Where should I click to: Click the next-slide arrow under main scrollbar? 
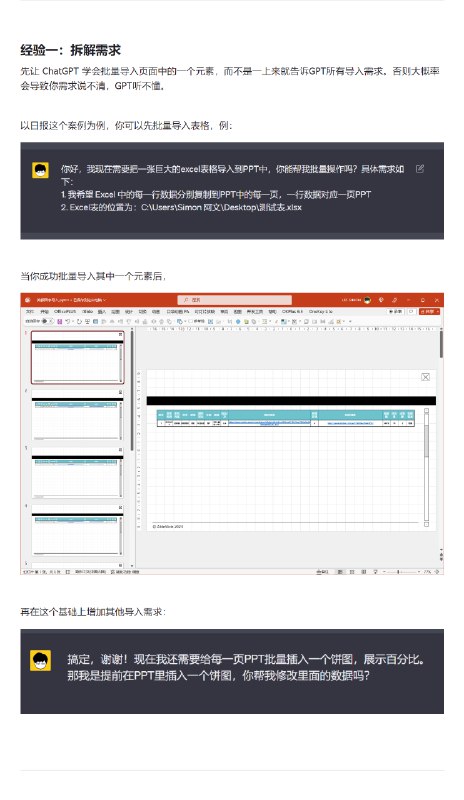coord(441,559)
